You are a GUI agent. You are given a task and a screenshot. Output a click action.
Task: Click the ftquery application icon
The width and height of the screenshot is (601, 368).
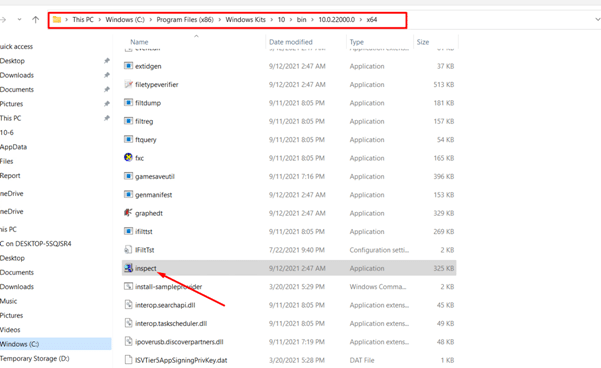128,140
